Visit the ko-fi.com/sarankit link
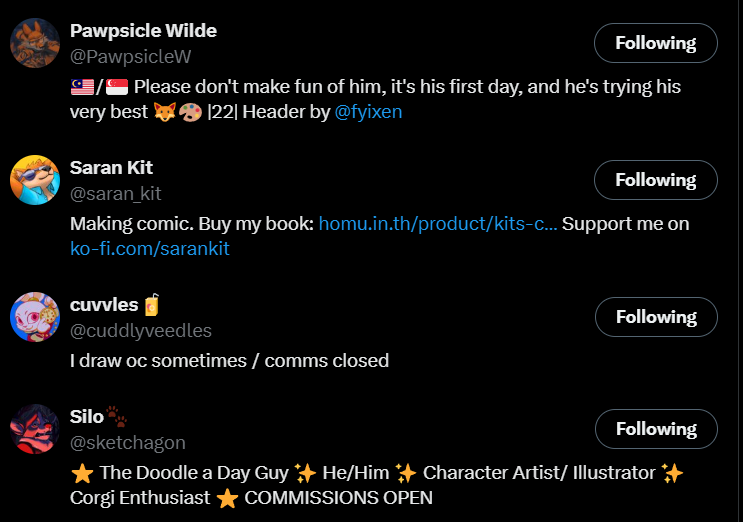The image size is (743, 522). pos(150,248)
